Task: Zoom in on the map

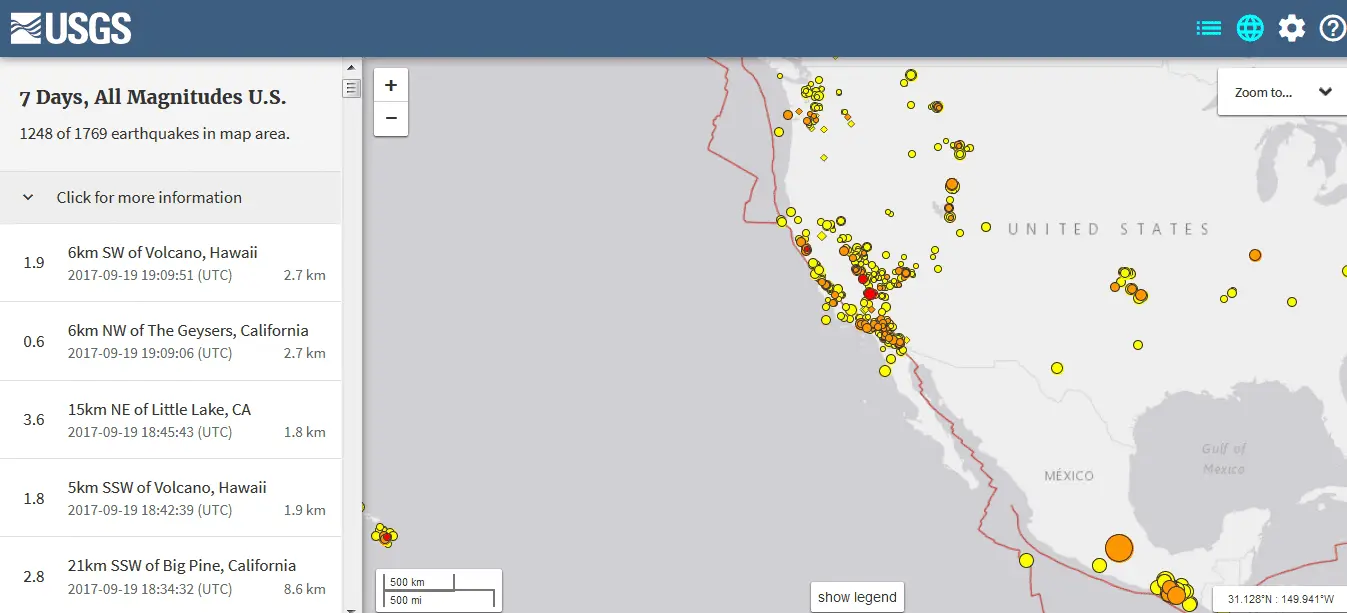Action: pyautogui.click(x=391, y=85)
